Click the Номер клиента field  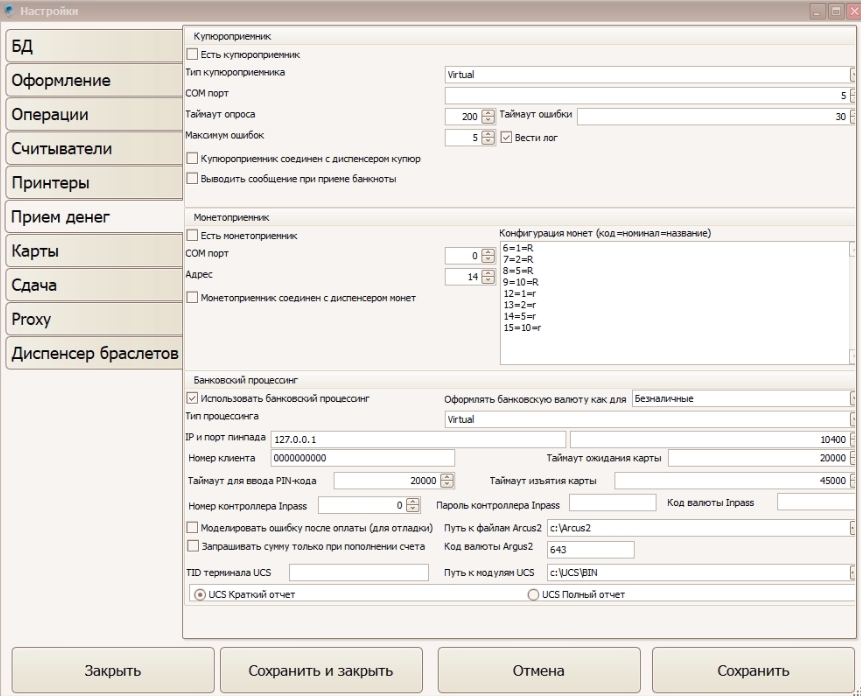pos(362,458)
